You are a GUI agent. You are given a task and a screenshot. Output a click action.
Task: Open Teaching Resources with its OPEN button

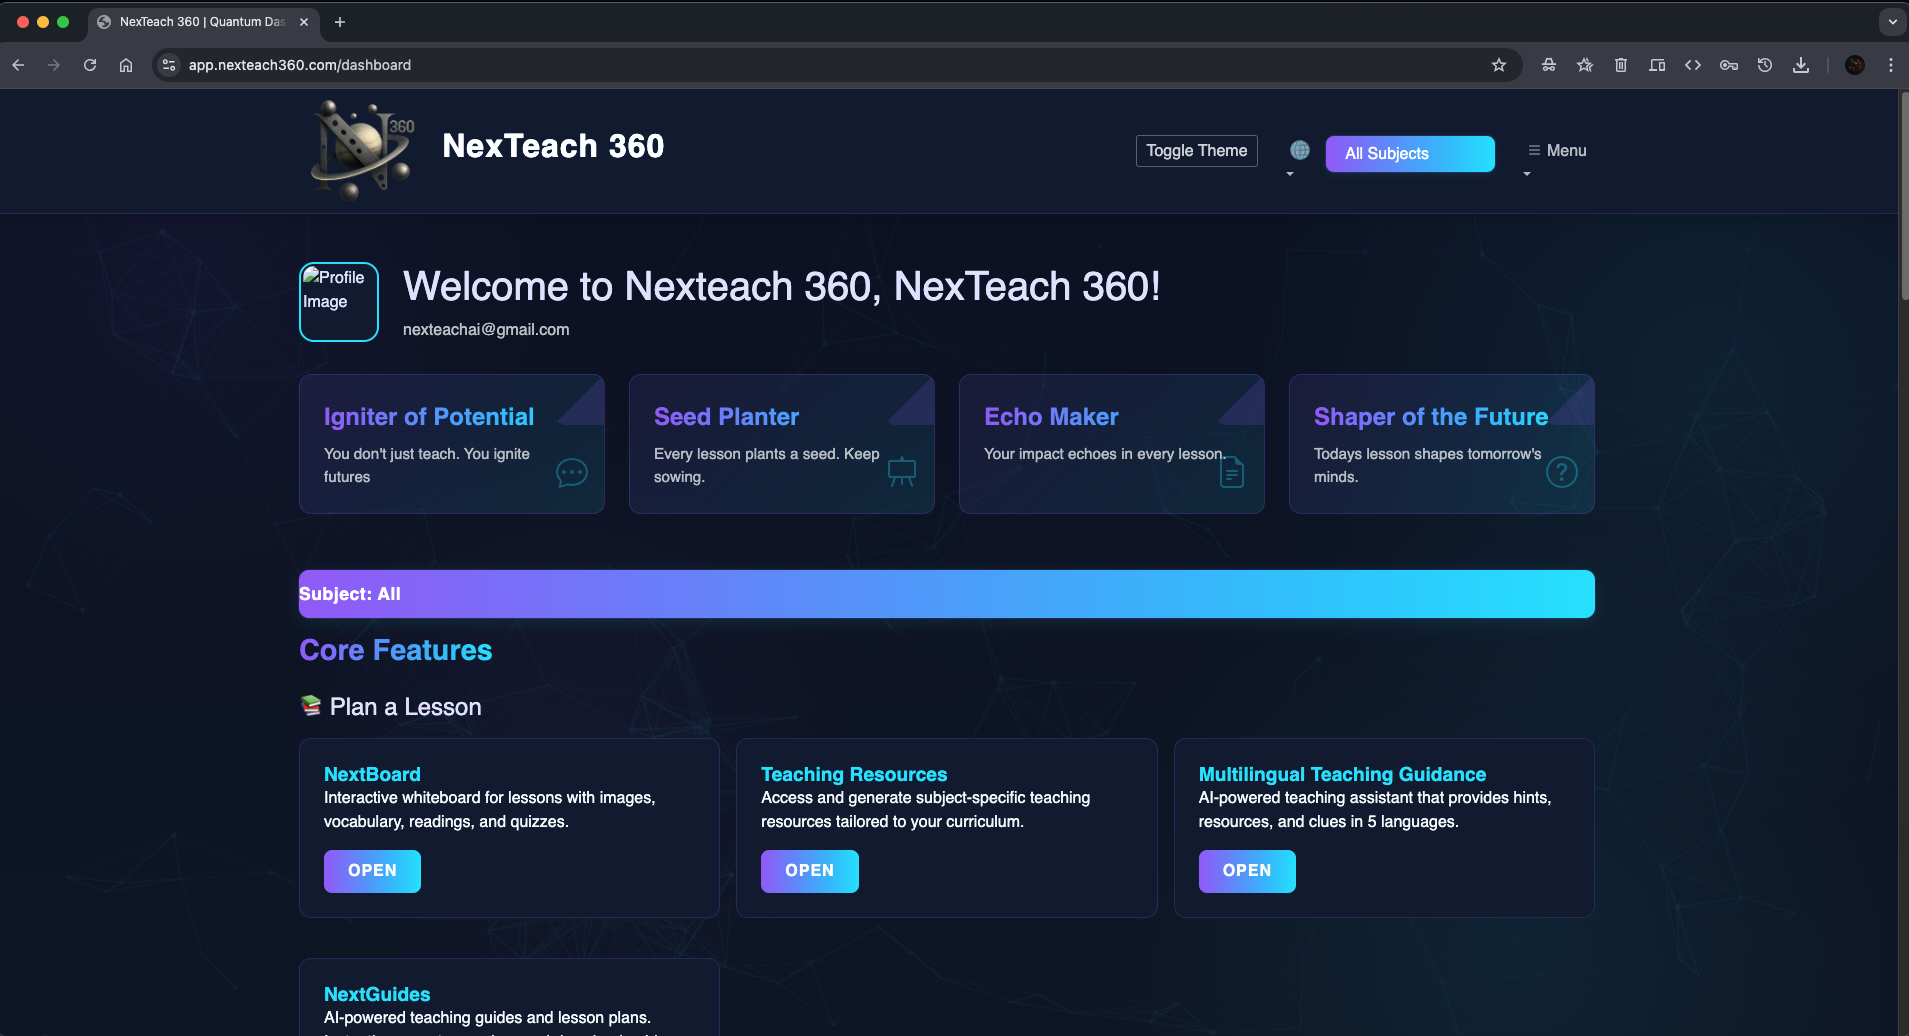pyautogui.click(x=809, y=871)
